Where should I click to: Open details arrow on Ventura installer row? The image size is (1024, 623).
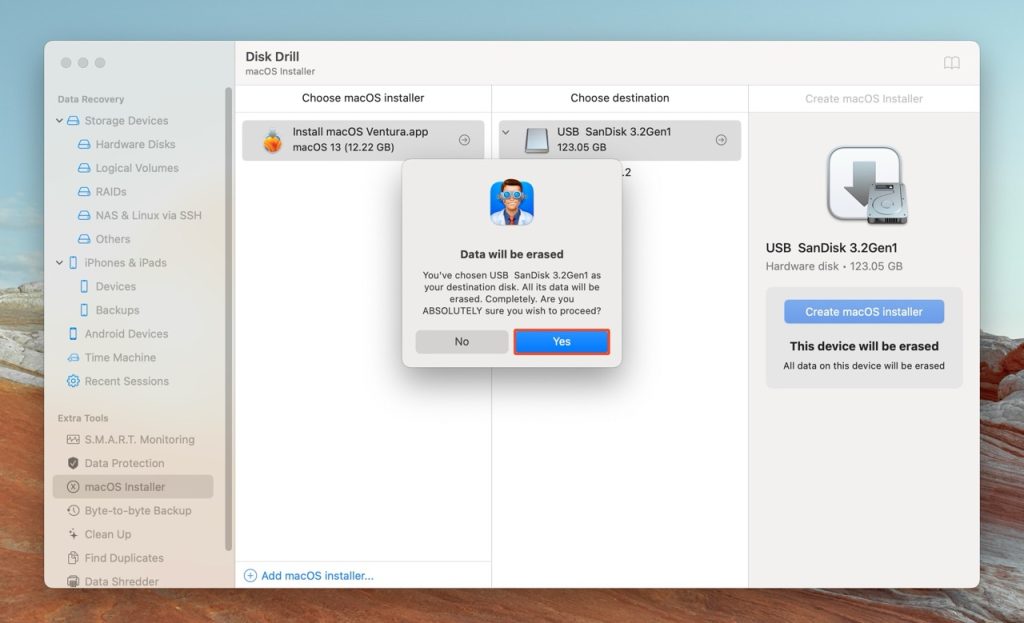[x=464, y=140]
